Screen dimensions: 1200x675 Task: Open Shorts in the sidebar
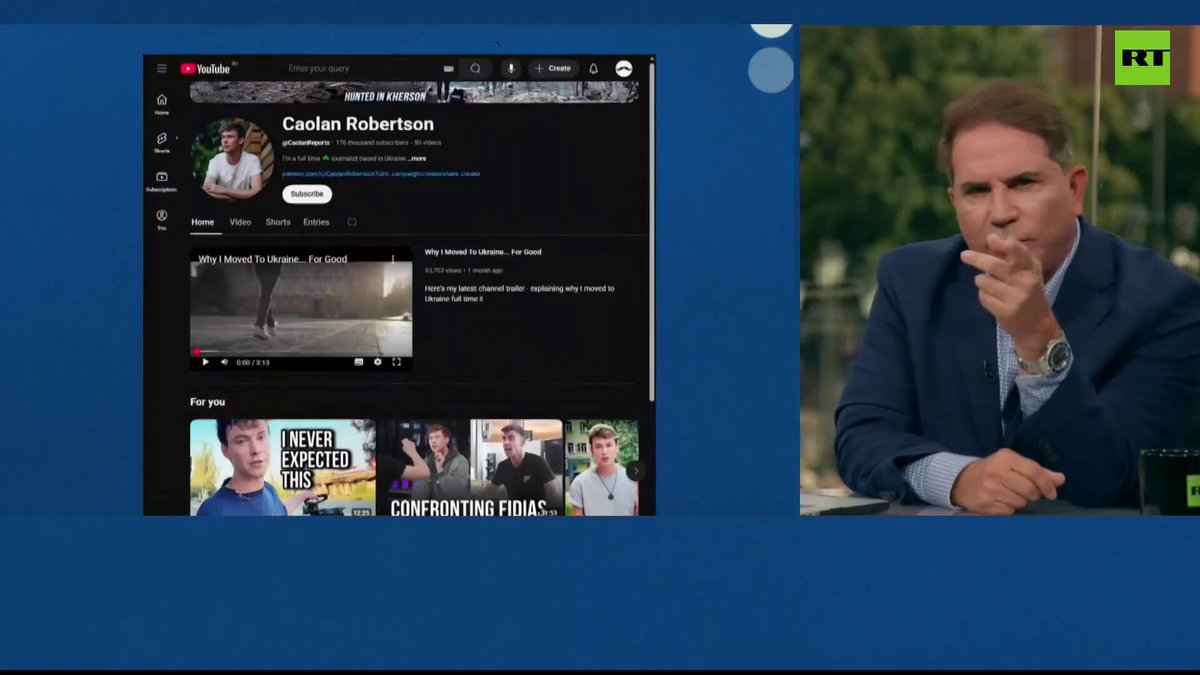coord(162,142)
